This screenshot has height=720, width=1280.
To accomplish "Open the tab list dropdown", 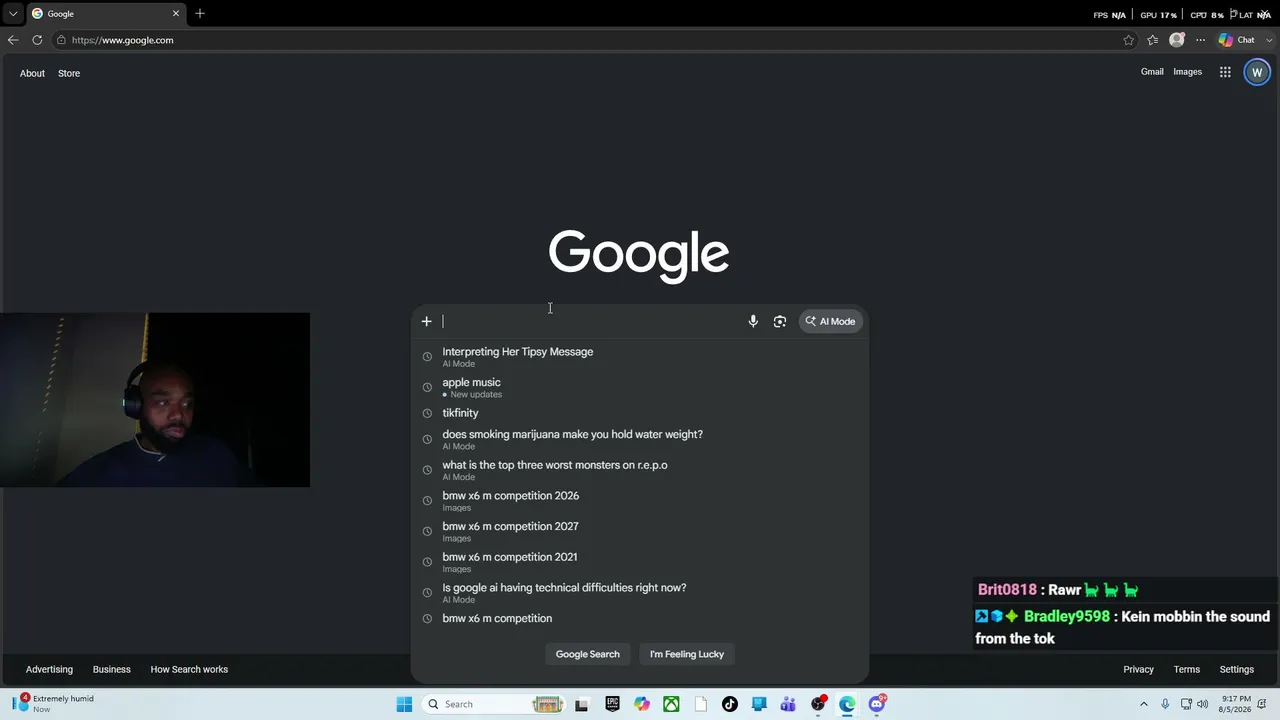I will [x=13, y=14].
